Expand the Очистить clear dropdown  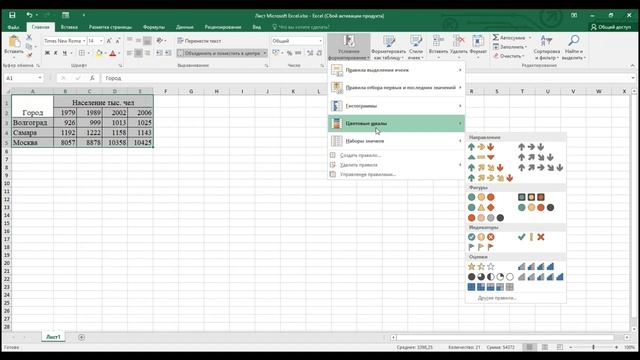click(523, 56)
